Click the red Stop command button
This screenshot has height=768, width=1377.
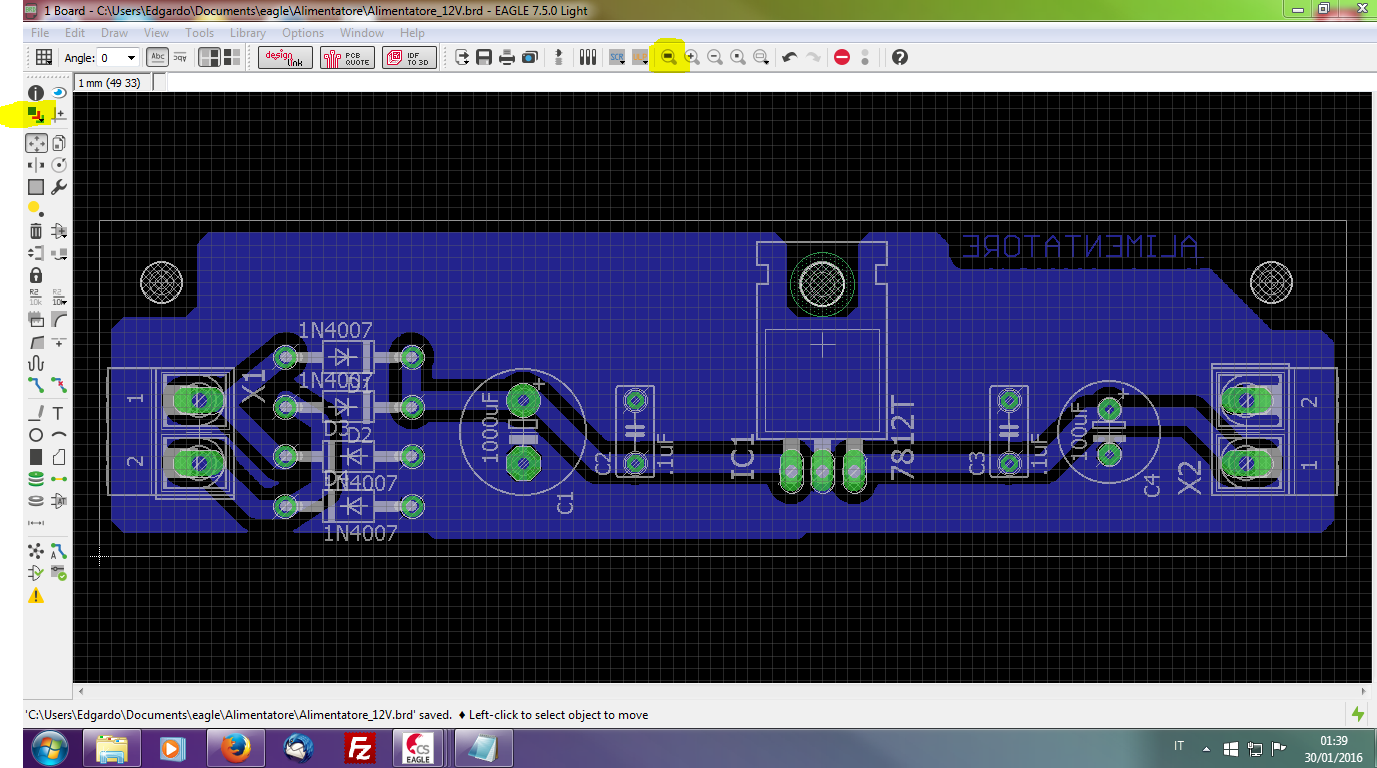pyautogui.click(x=842, y=58)
